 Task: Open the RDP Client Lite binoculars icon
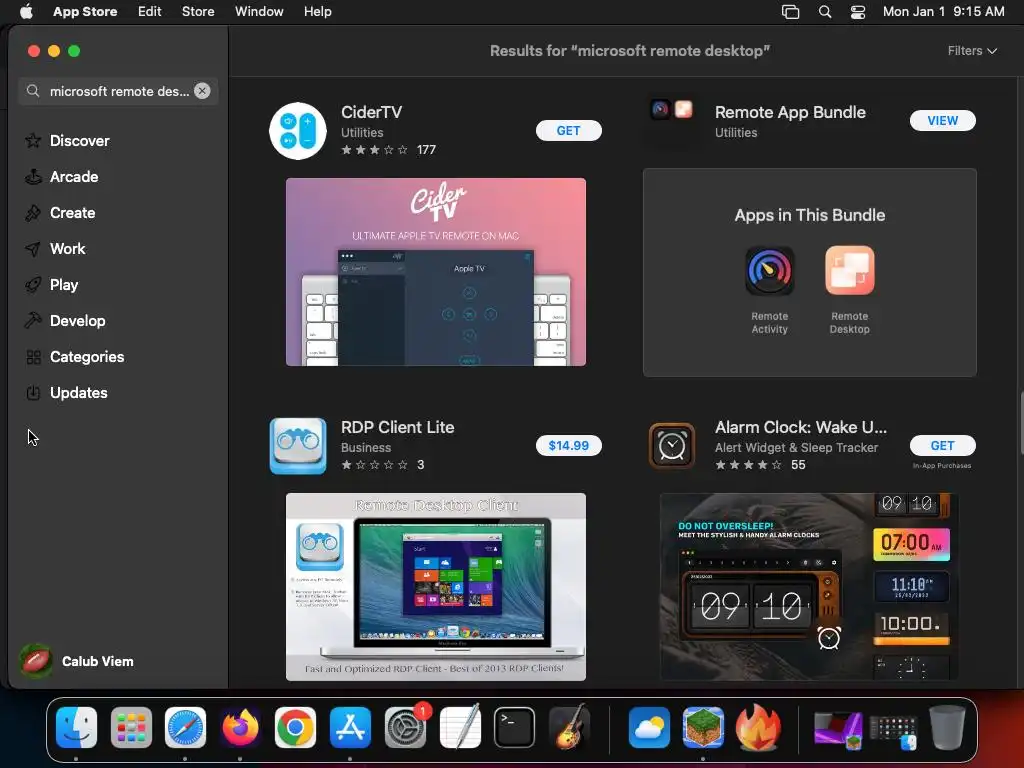pos(298,445)
